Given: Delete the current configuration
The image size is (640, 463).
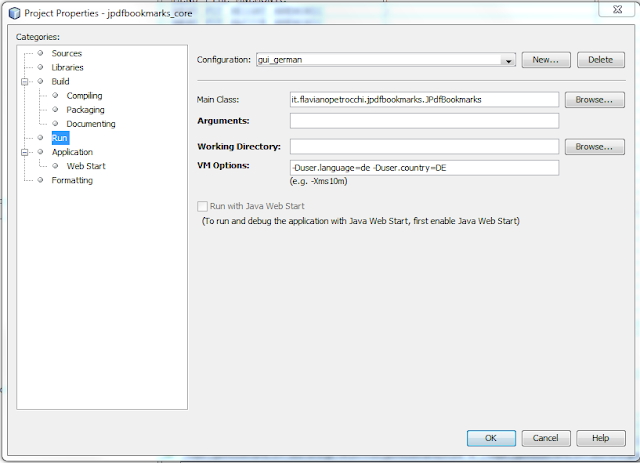Looking at the screenshot, I should click(600, 60).
